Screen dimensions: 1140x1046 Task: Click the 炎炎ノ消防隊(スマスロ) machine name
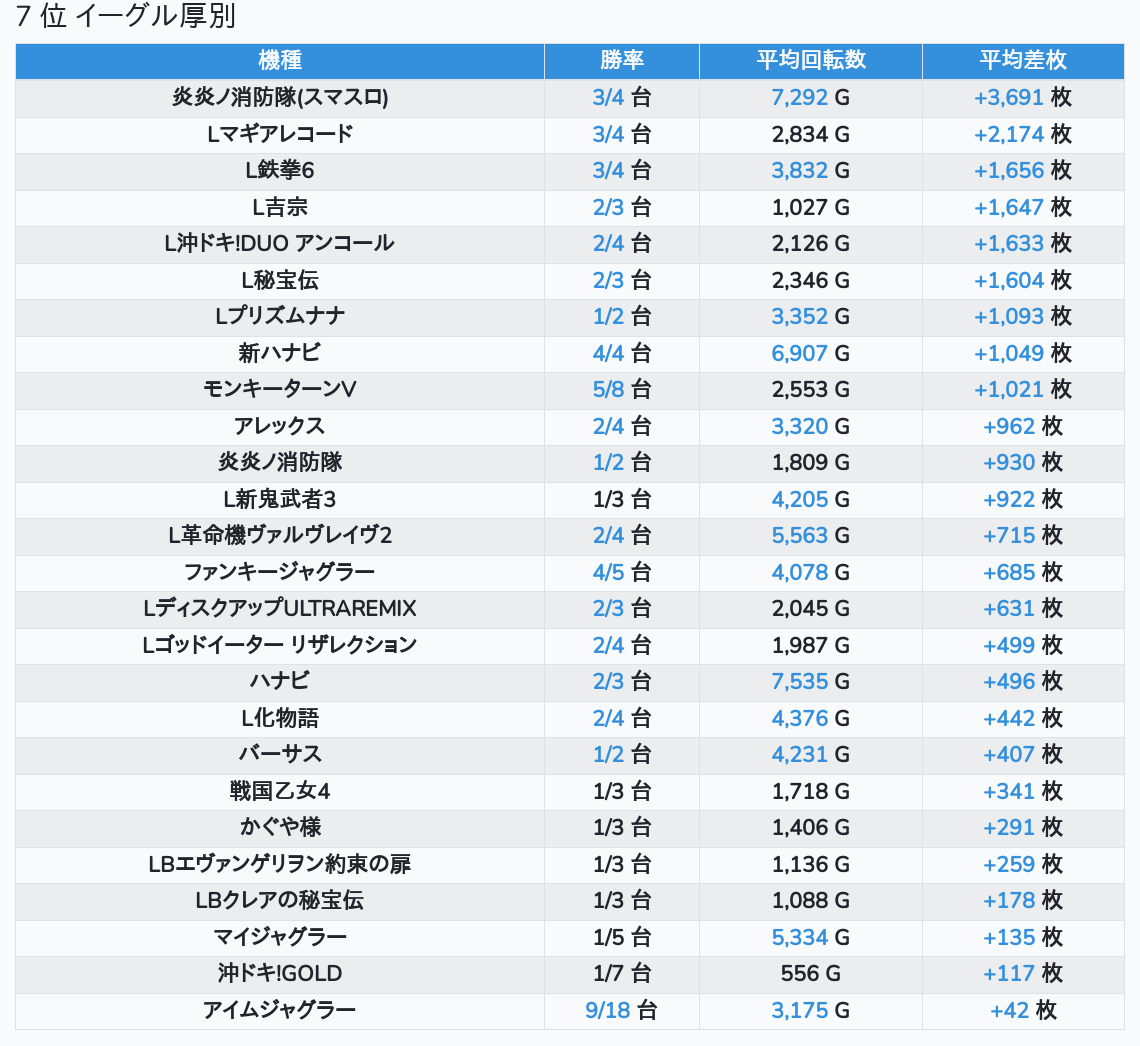pos(279,97)
